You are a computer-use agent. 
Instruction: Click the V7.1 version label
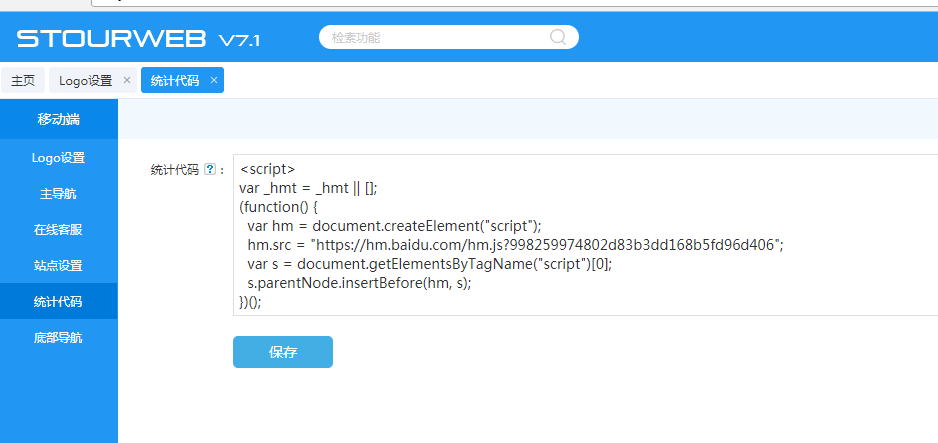point(239,41)
